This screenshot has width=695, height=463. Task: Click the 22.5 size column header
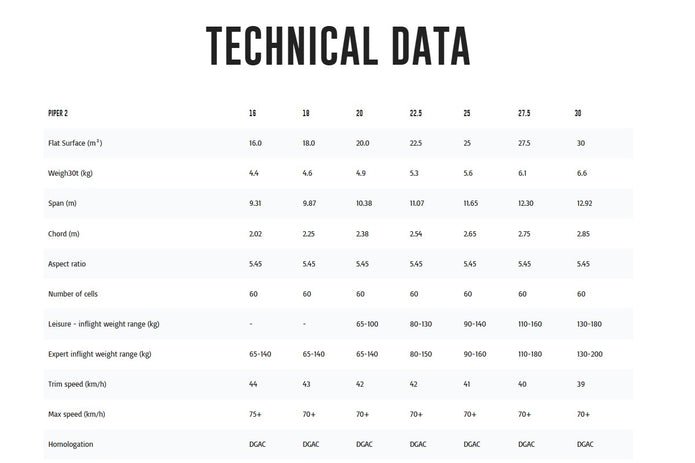pos(416,113)
